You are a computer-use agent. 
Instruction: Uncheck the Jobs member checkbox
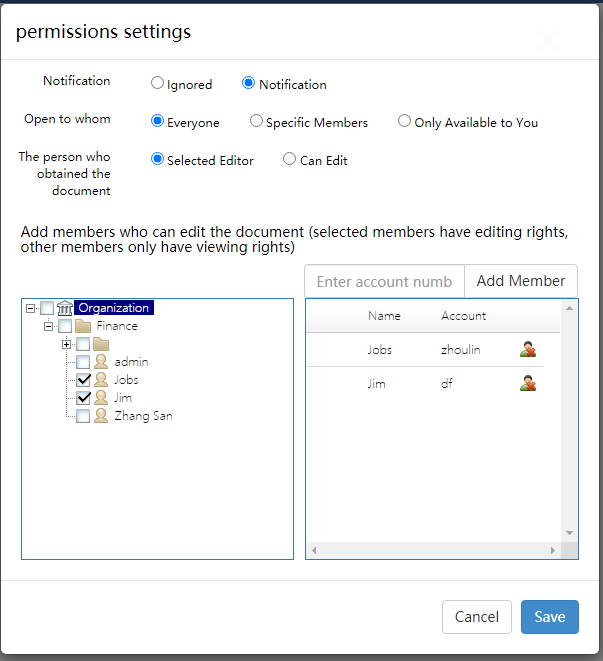point(84,380)
